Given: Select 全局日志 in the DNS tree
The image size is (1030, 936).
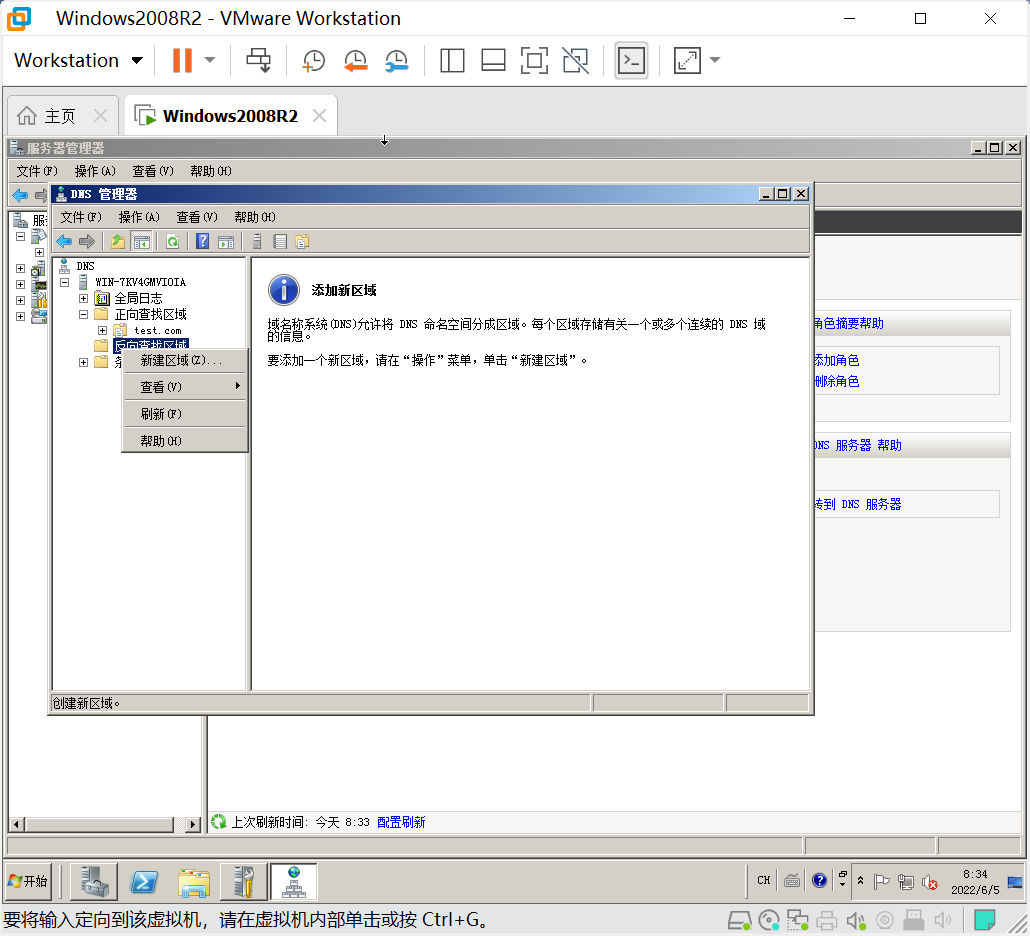Looking at the screenshot, I should click(x=139, y=298).
